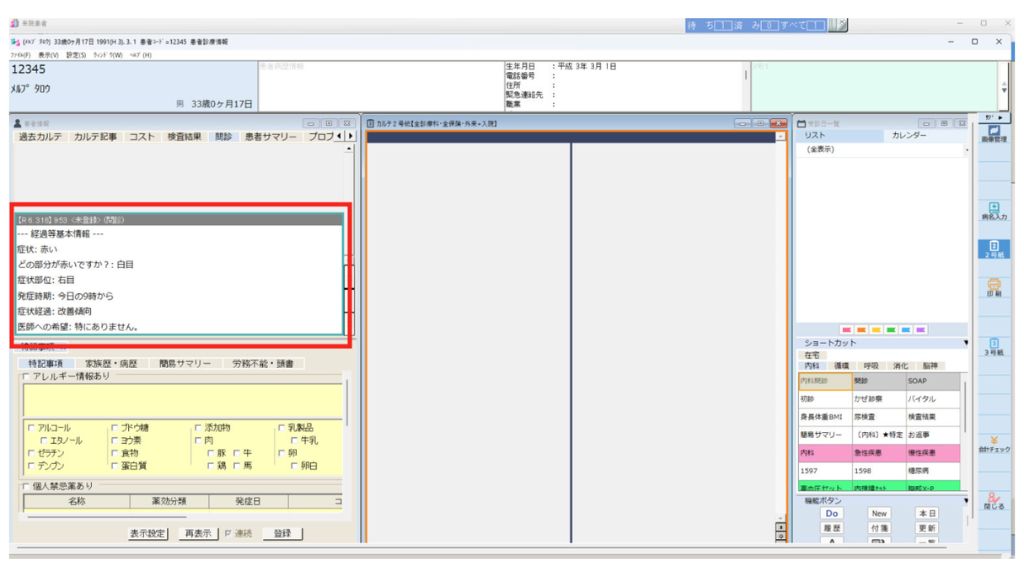Viewport: 1024px width, 576px height.
Task: Pick the green color swatch above ショートカット
Action: click(889, 331)
